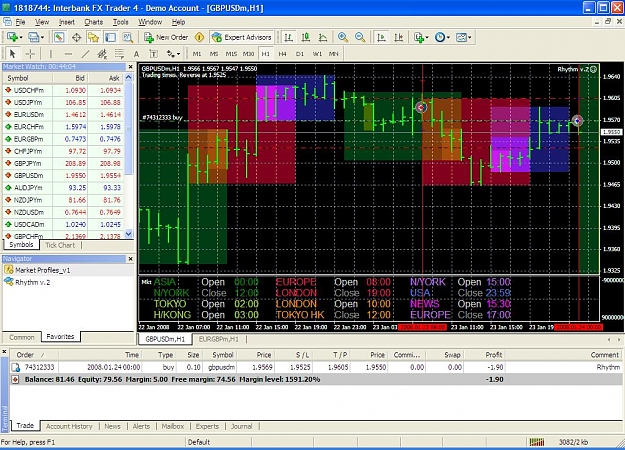Select the Text tool
The width and height of the screenshot is (625, 450).
tap(136, 53)
